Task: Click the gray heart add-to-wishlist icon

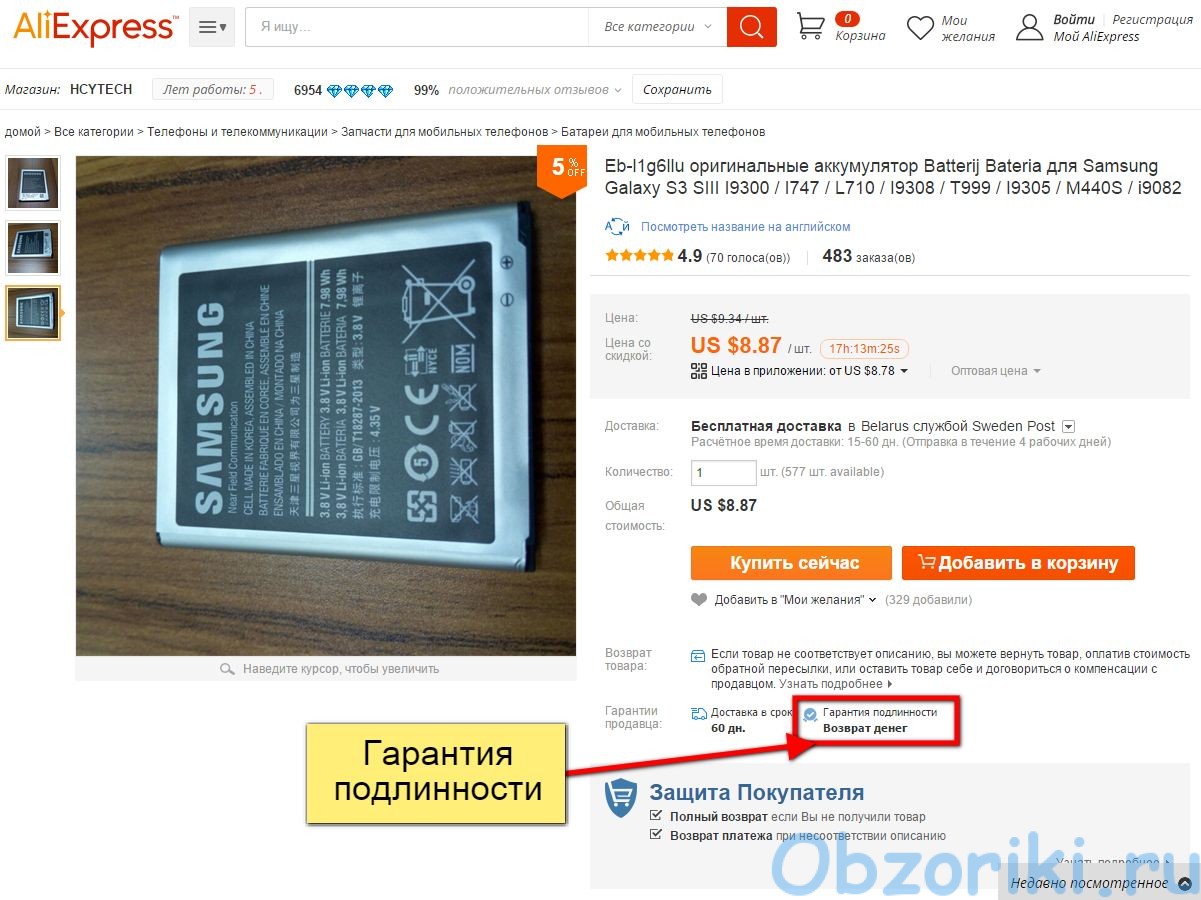Action: (699, 600)
